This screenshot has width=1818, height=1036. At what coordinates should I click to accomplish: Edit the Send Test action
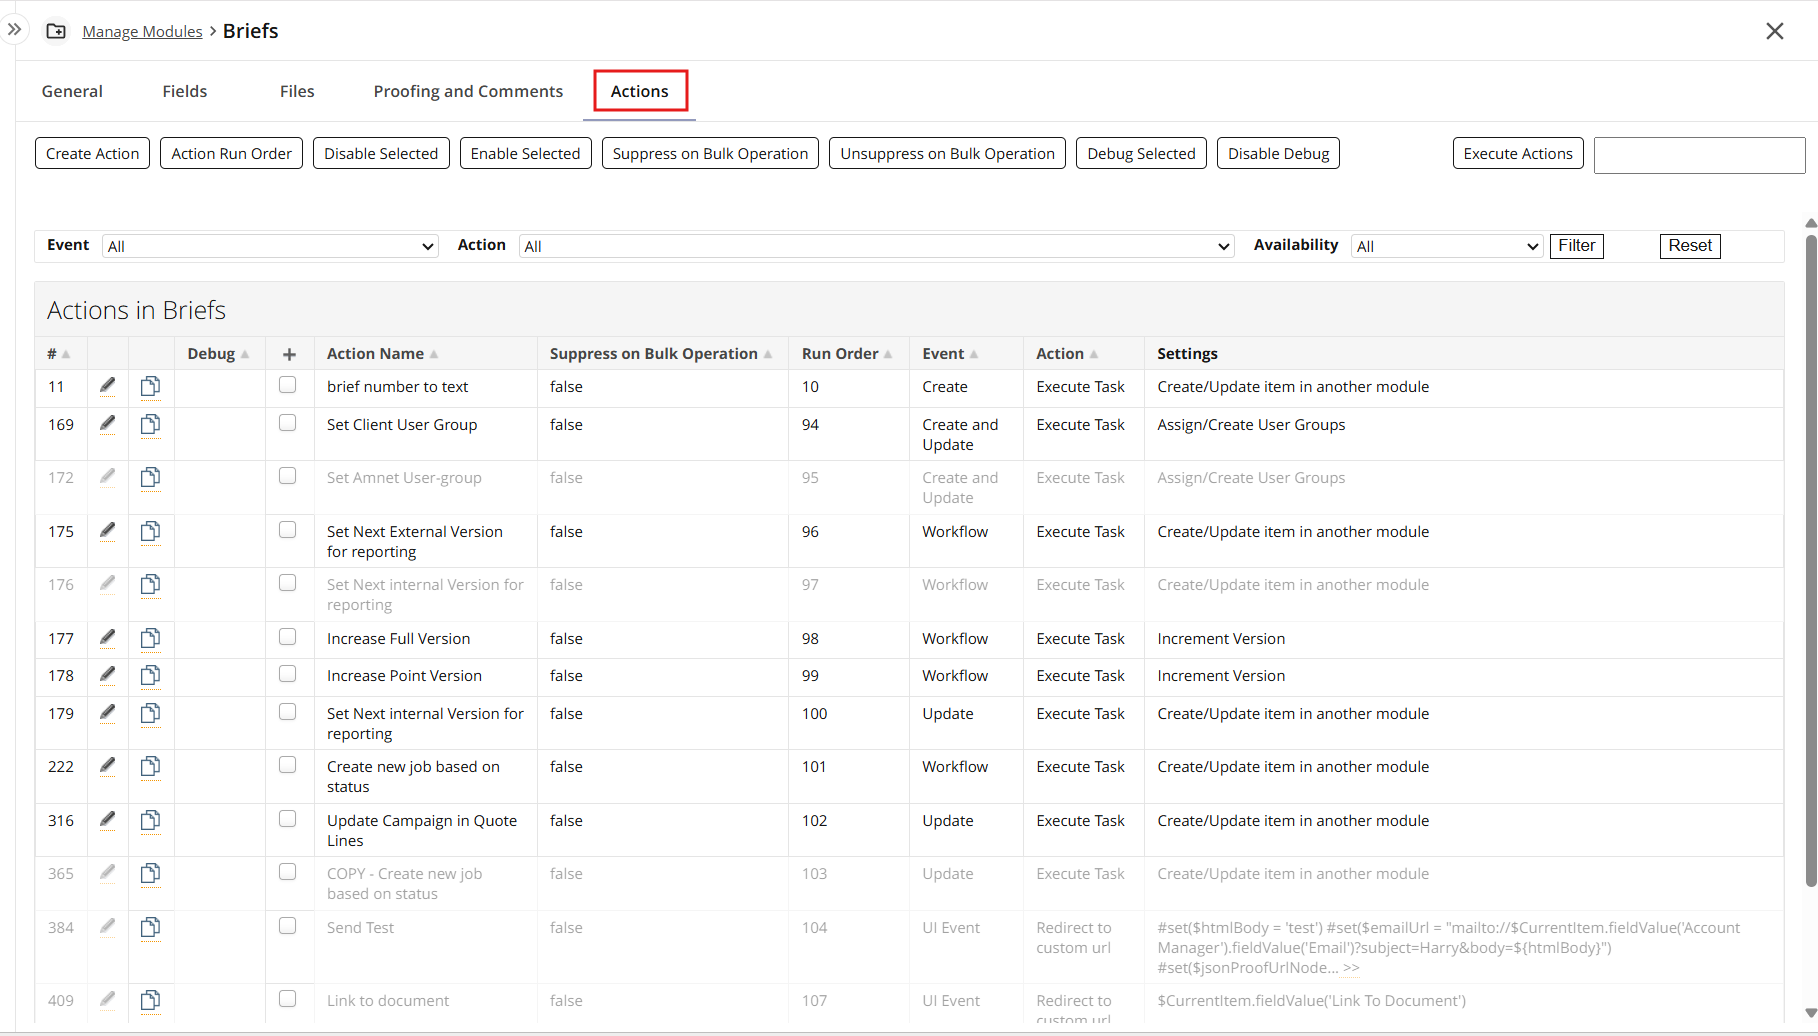[108, 927]
